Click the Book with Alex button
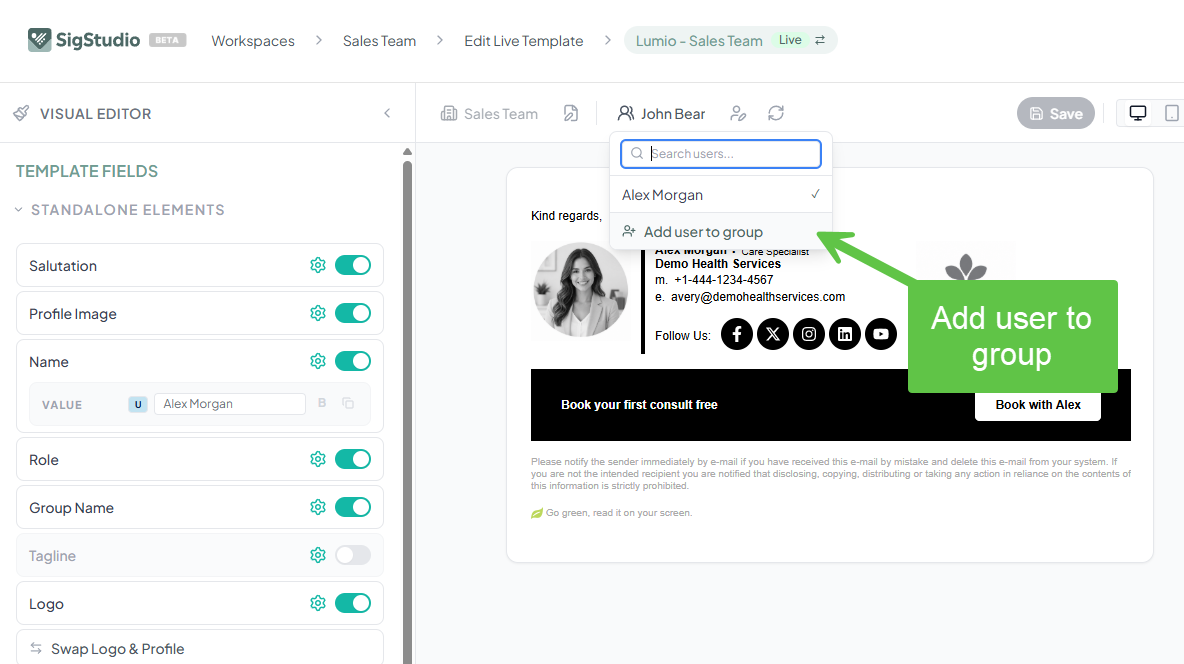1184x664 pixels. [x=1038, y=405]
